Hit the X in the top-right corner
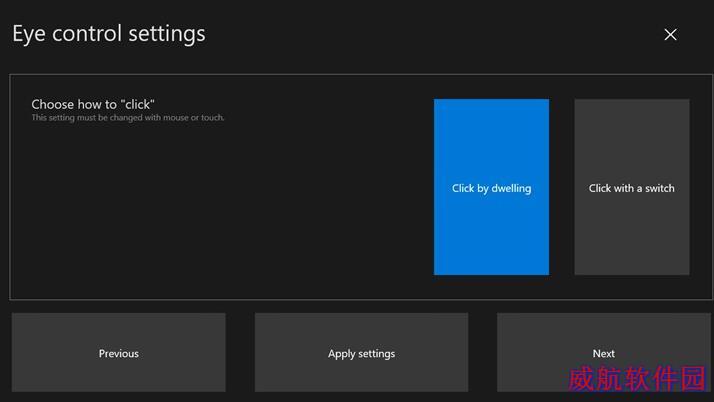 click(670, 35)
